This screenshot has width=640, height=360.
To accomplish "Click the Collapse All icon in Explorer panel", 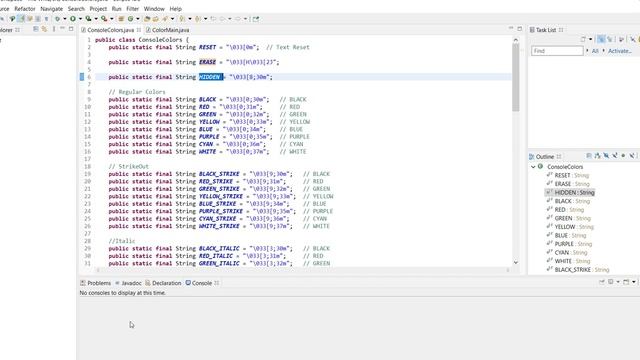I will click(36, 29).
